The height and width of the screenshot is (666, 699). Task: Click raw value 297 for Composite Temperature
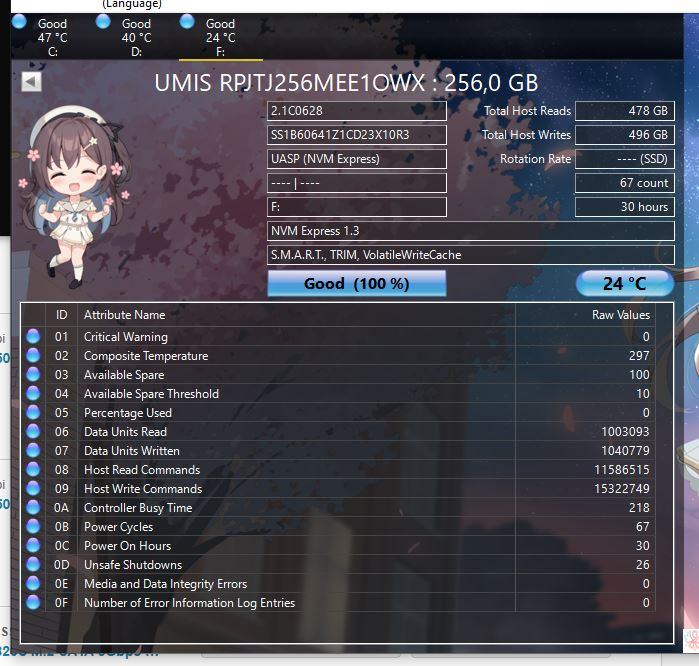(x=639, y=356)
